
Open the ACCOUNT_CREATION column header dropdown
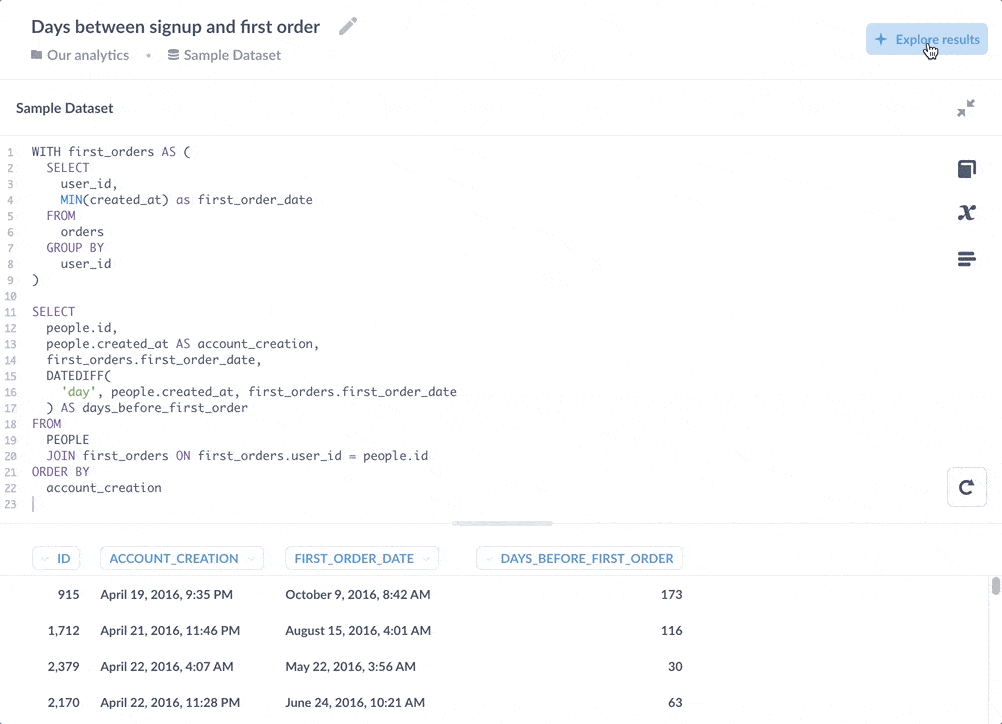pos(249,558)
